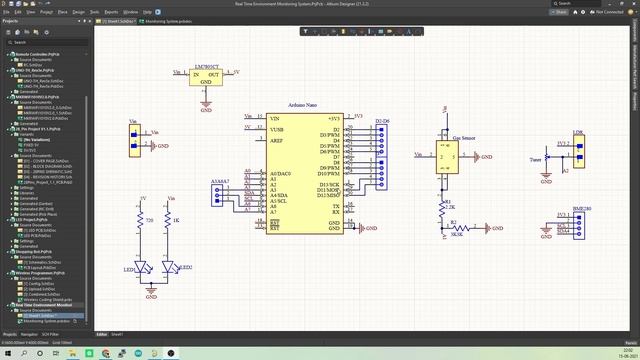Click the first icon in Projects panel toolbar
640x360 pixels.
(x=8, y=32)
